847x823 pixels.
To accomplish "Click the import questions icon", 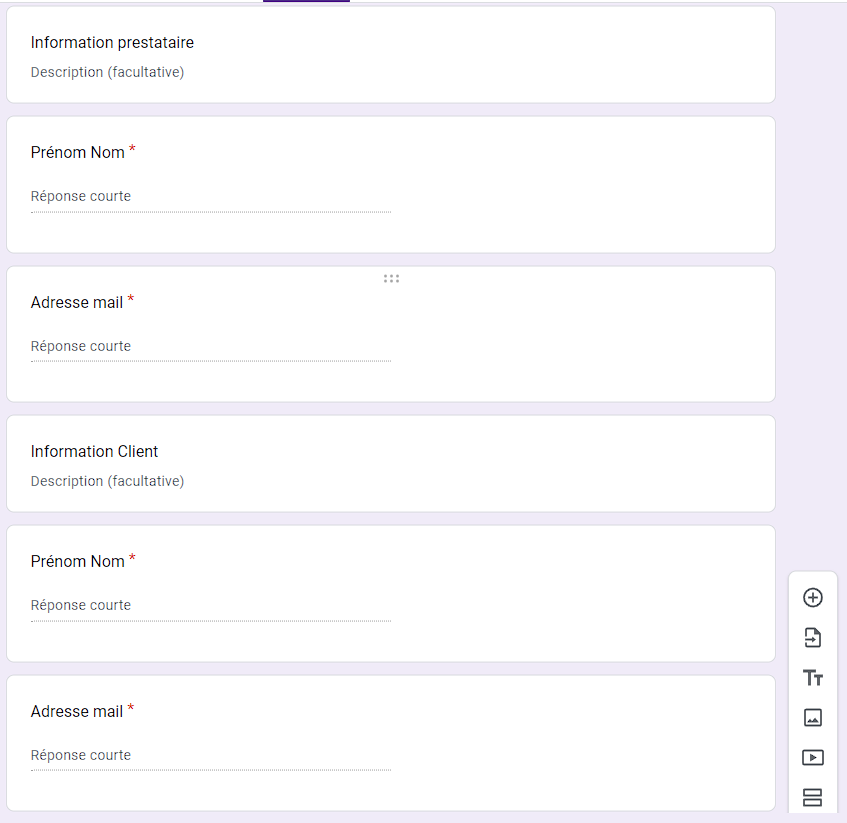I will 813,638.
